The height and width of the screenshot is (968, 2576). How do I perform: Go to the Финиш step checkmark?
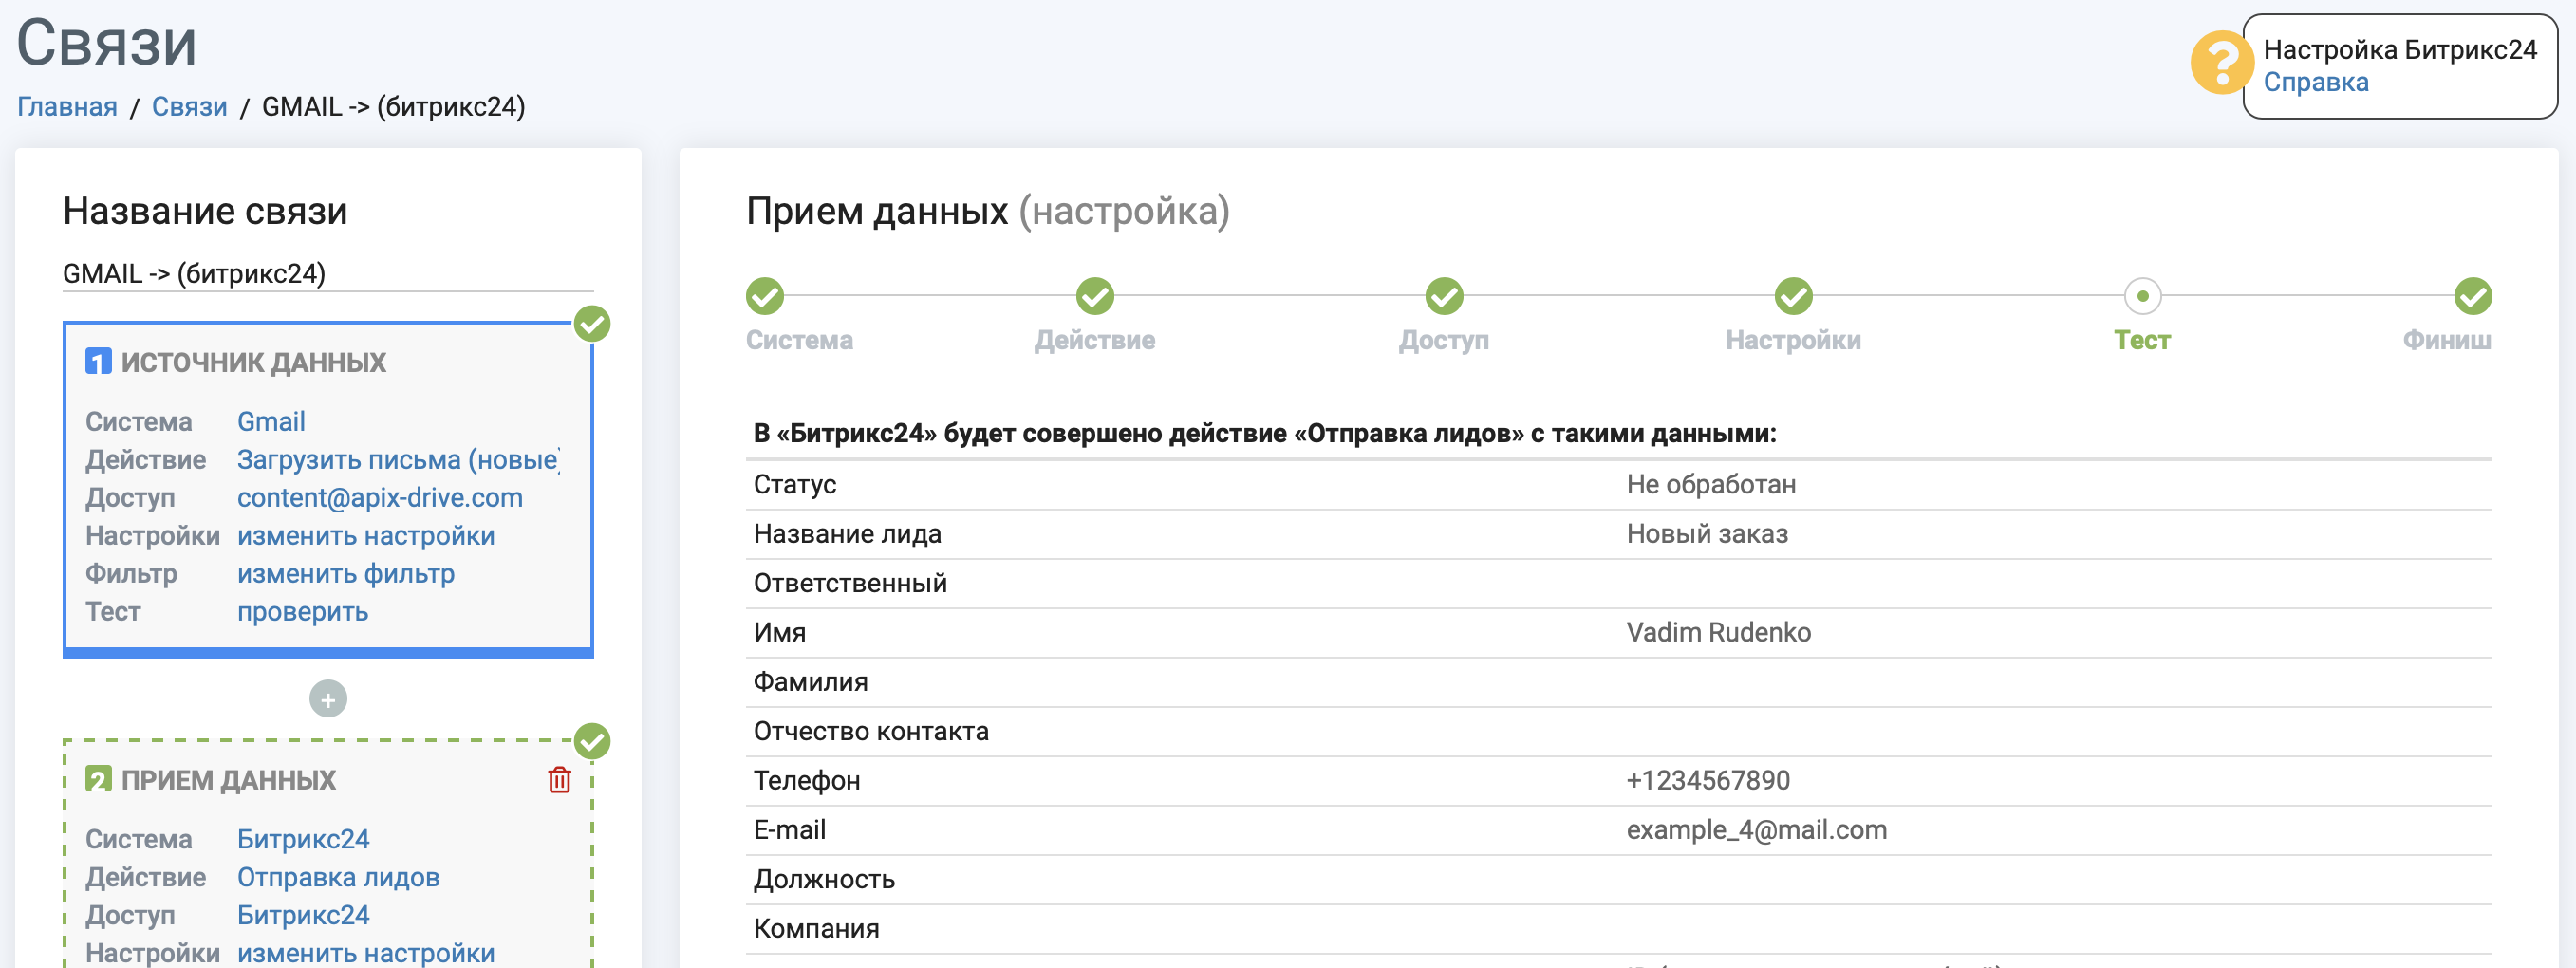point(2473,296)
